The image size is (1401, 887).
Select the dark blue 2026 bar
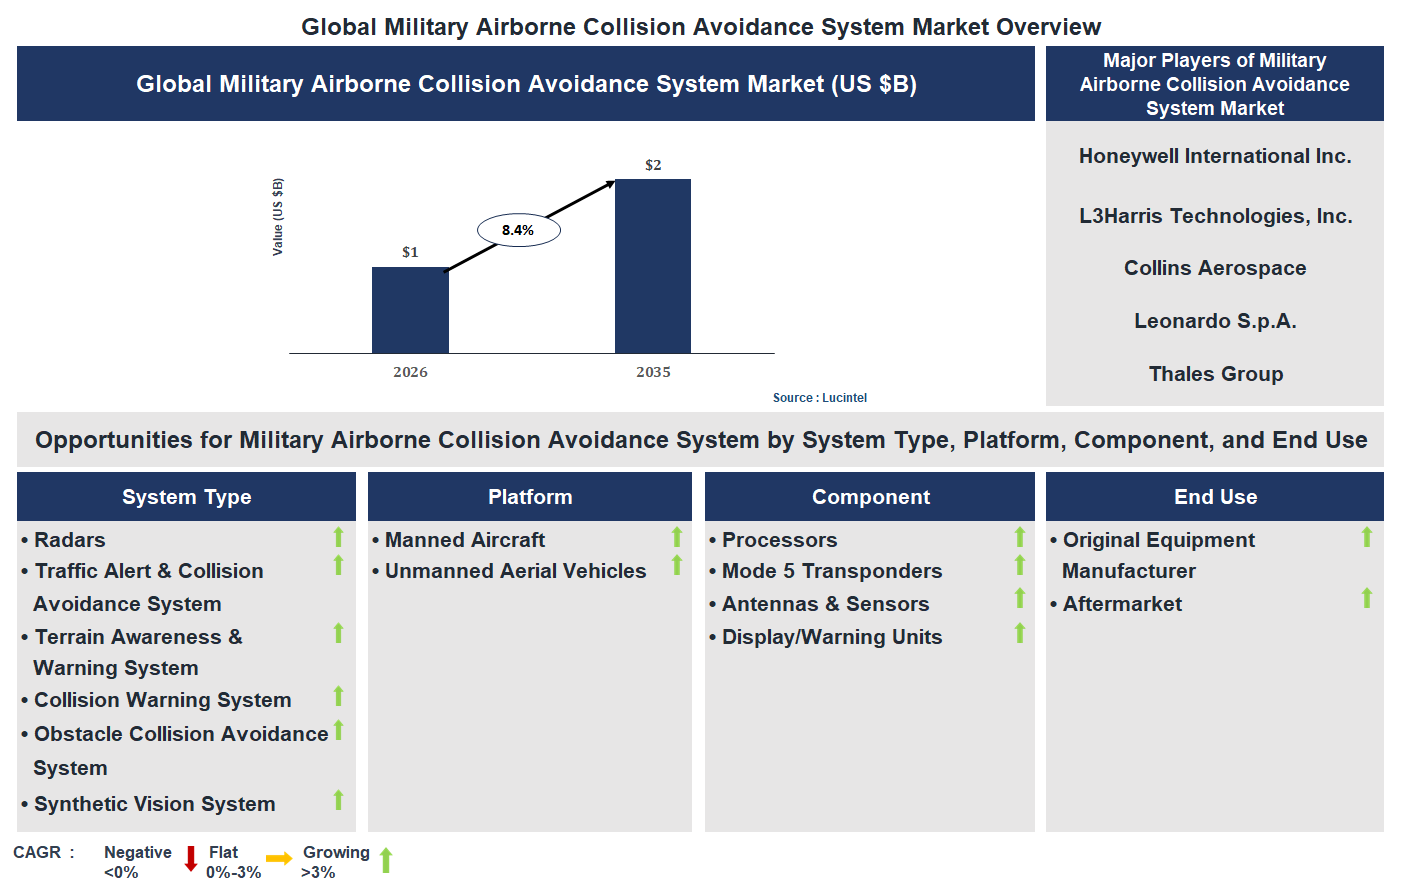tap(411, 313)
